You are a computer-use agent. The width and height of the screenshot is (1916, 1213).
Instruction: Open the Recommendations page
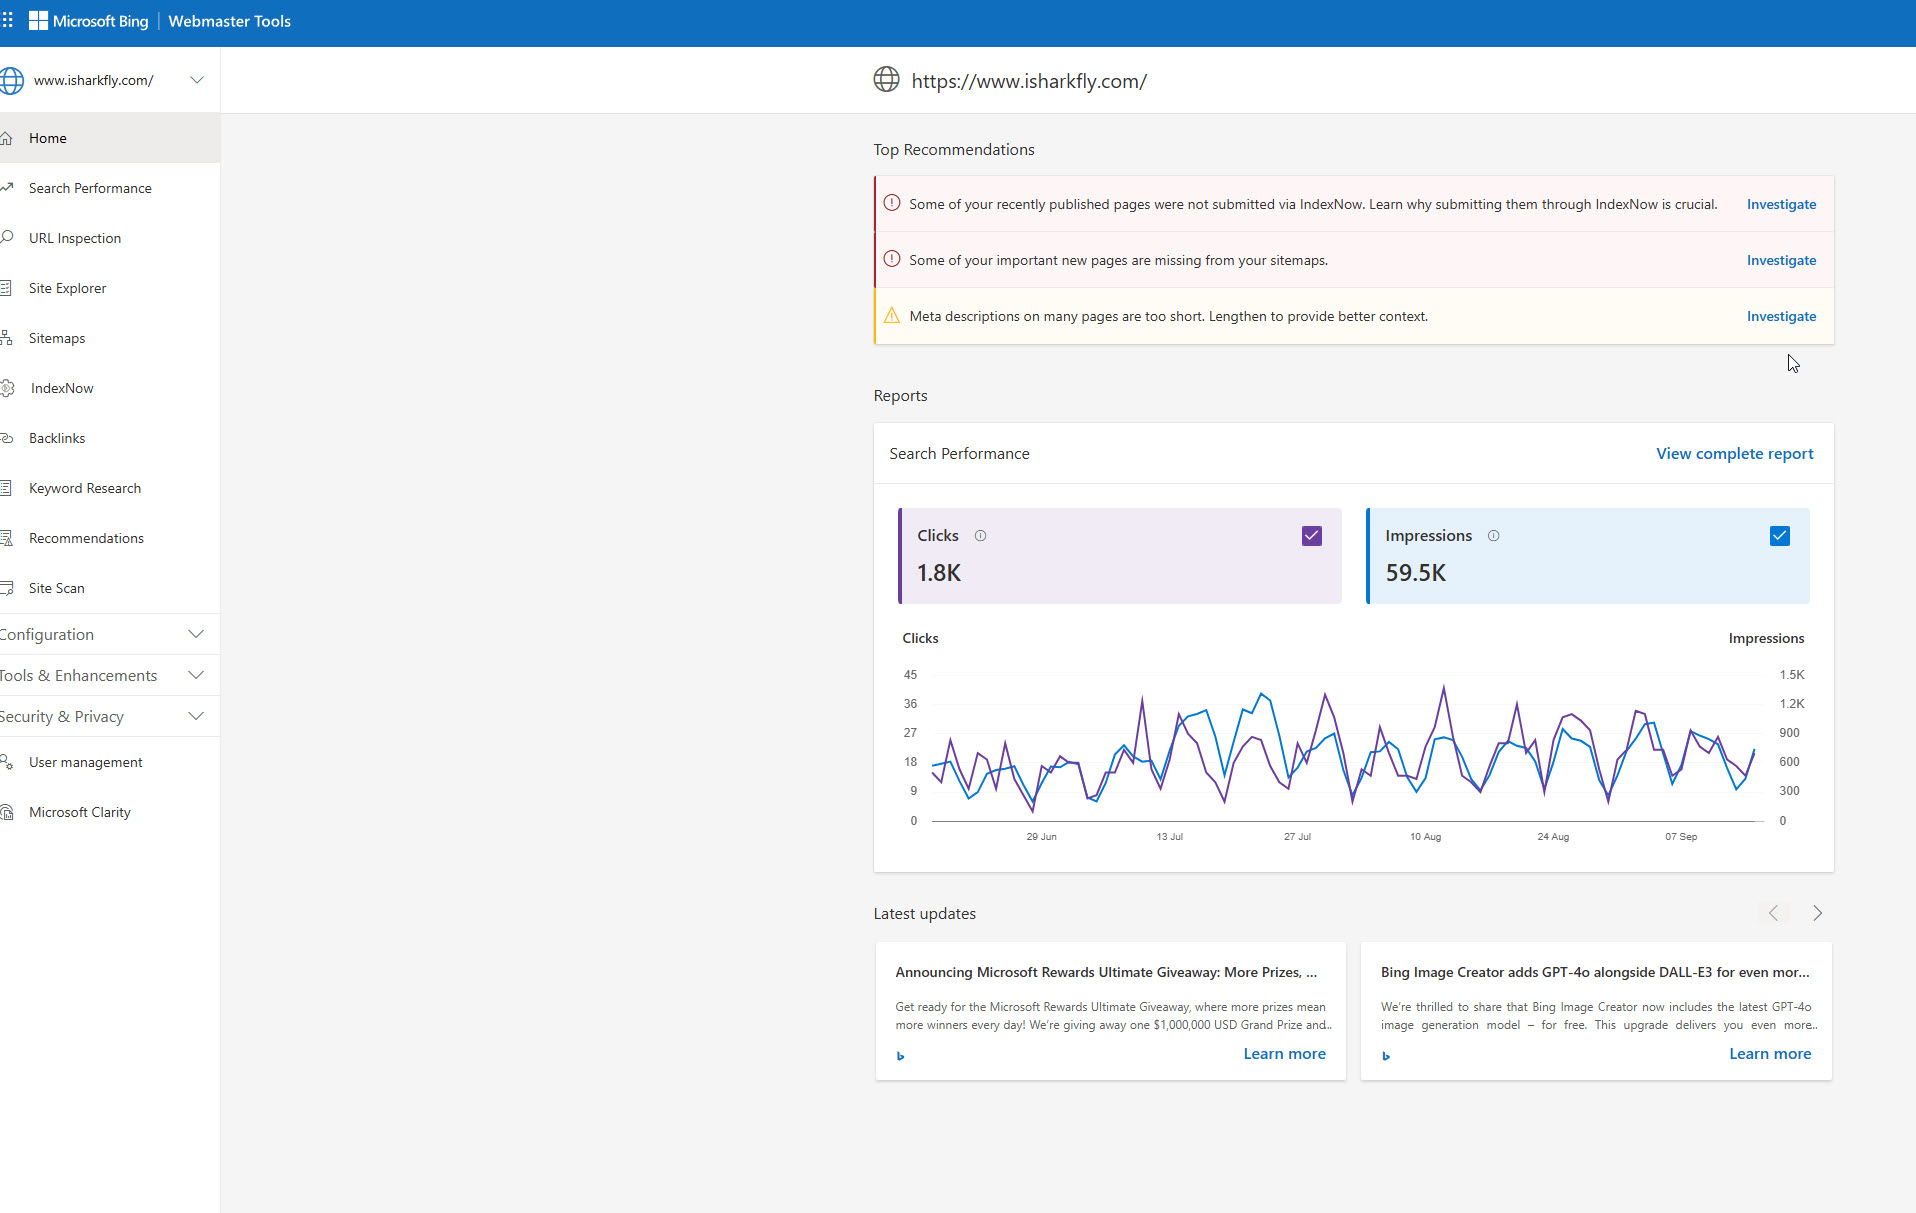pyautogui.click(x=110, y=538)
